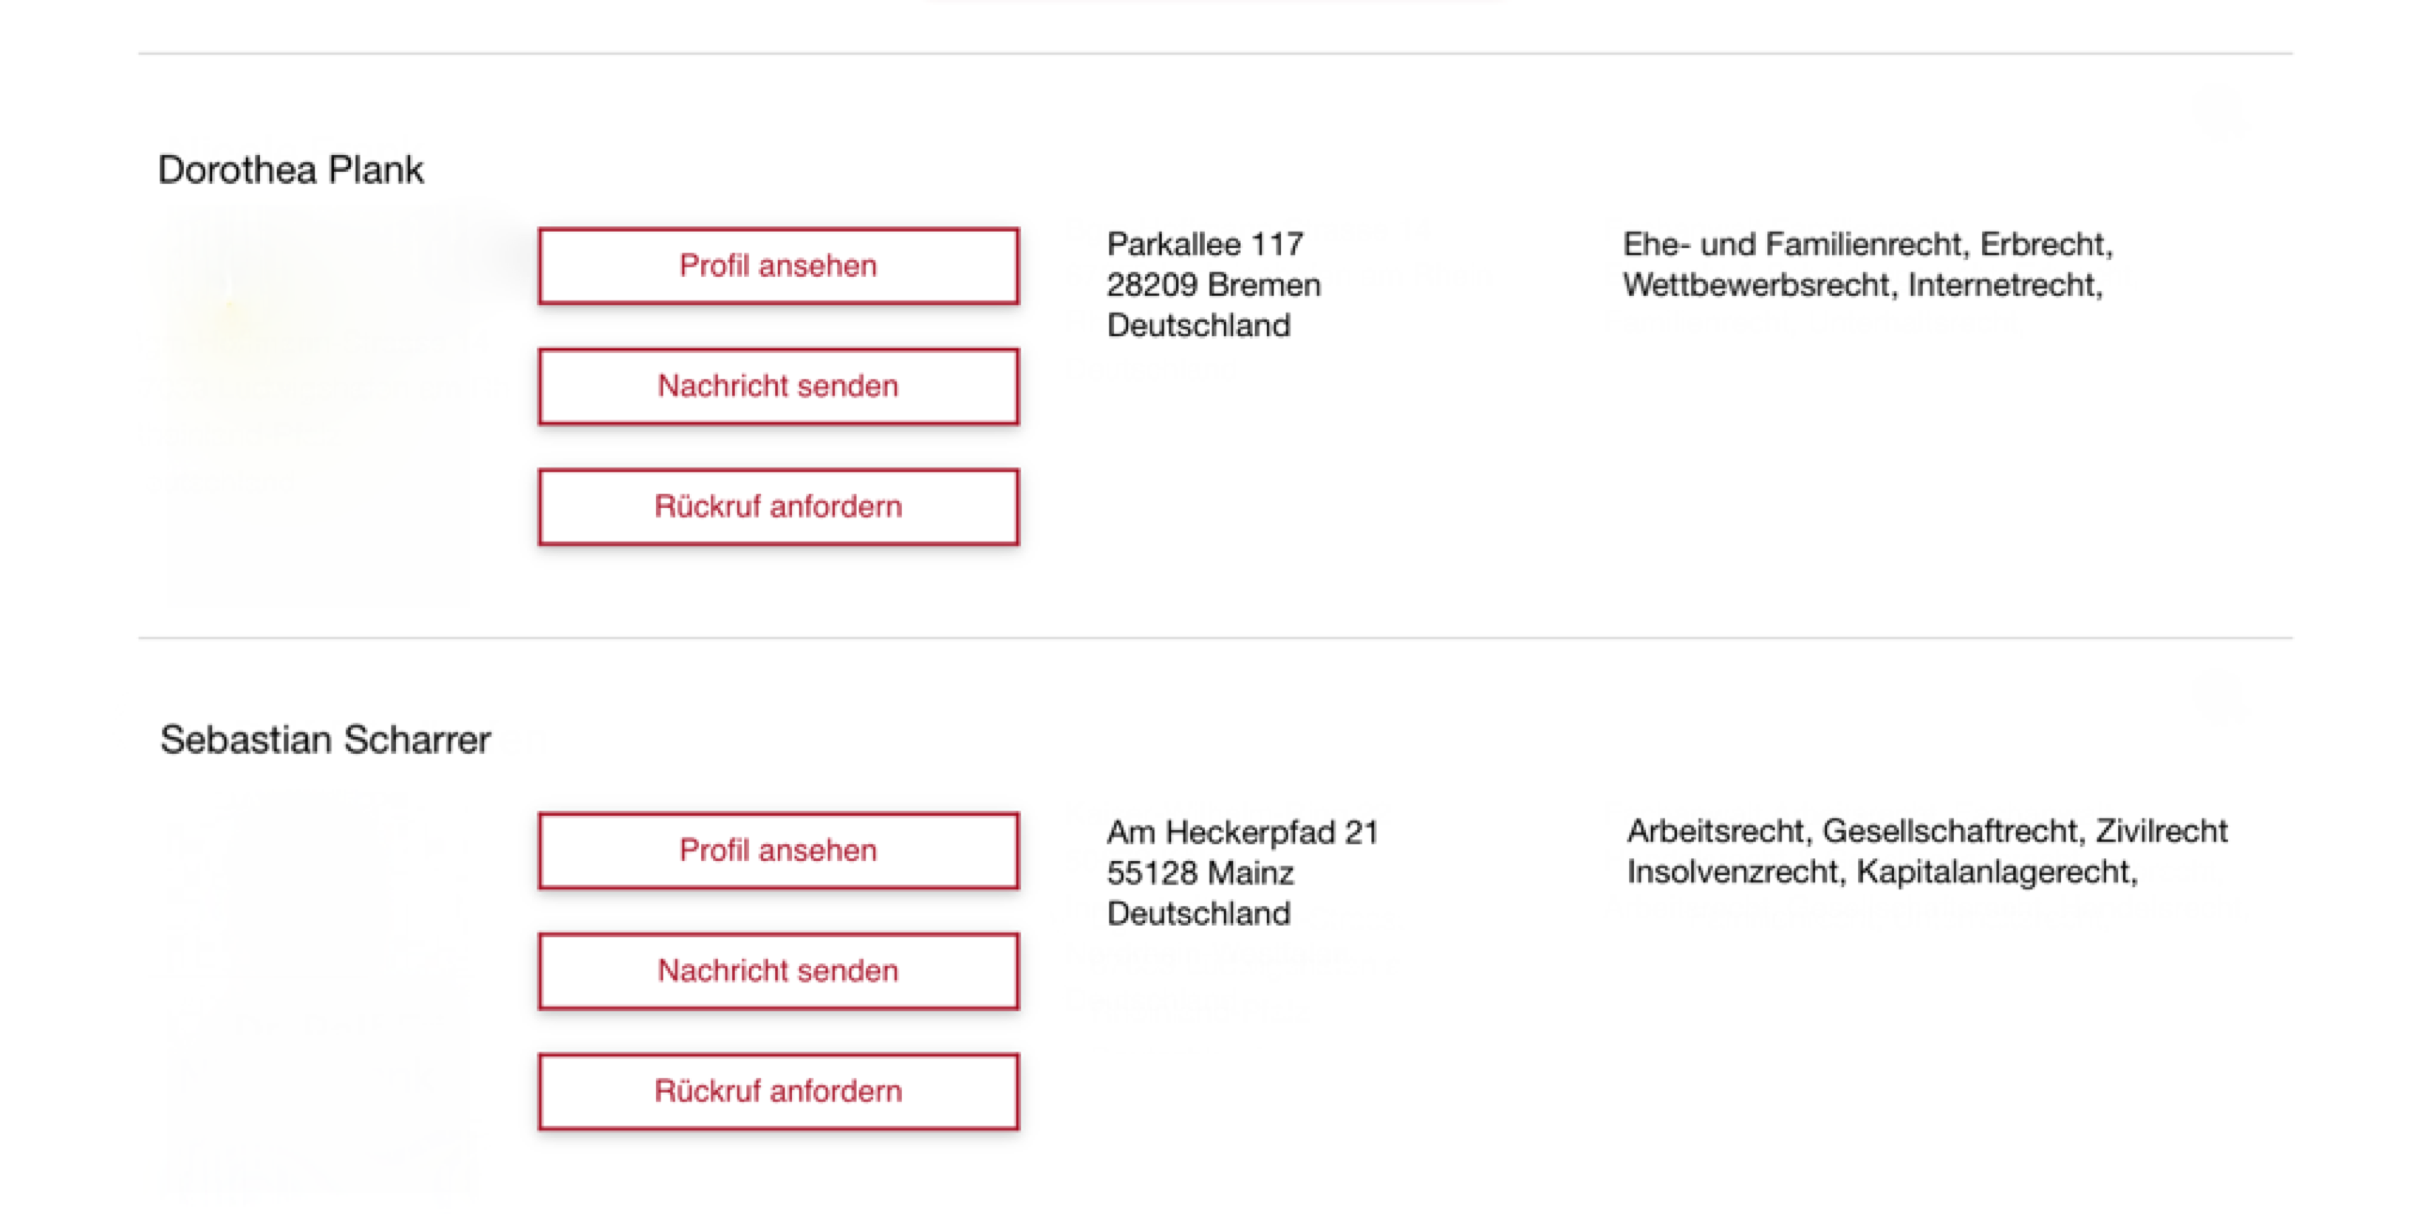Viewport: 2426px width, 1214px height.
Task: View Sebastian Scharrer's profile via Profil ansehen
Action: (778, 851)
